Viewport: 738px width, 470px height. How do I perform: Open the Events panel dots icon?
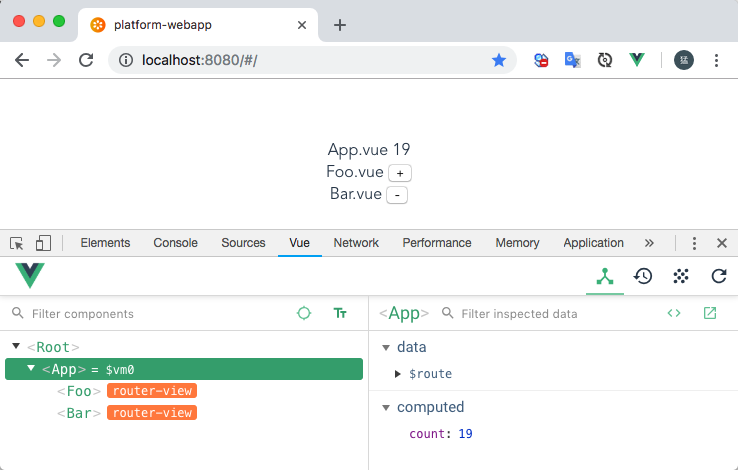(681, 277)
